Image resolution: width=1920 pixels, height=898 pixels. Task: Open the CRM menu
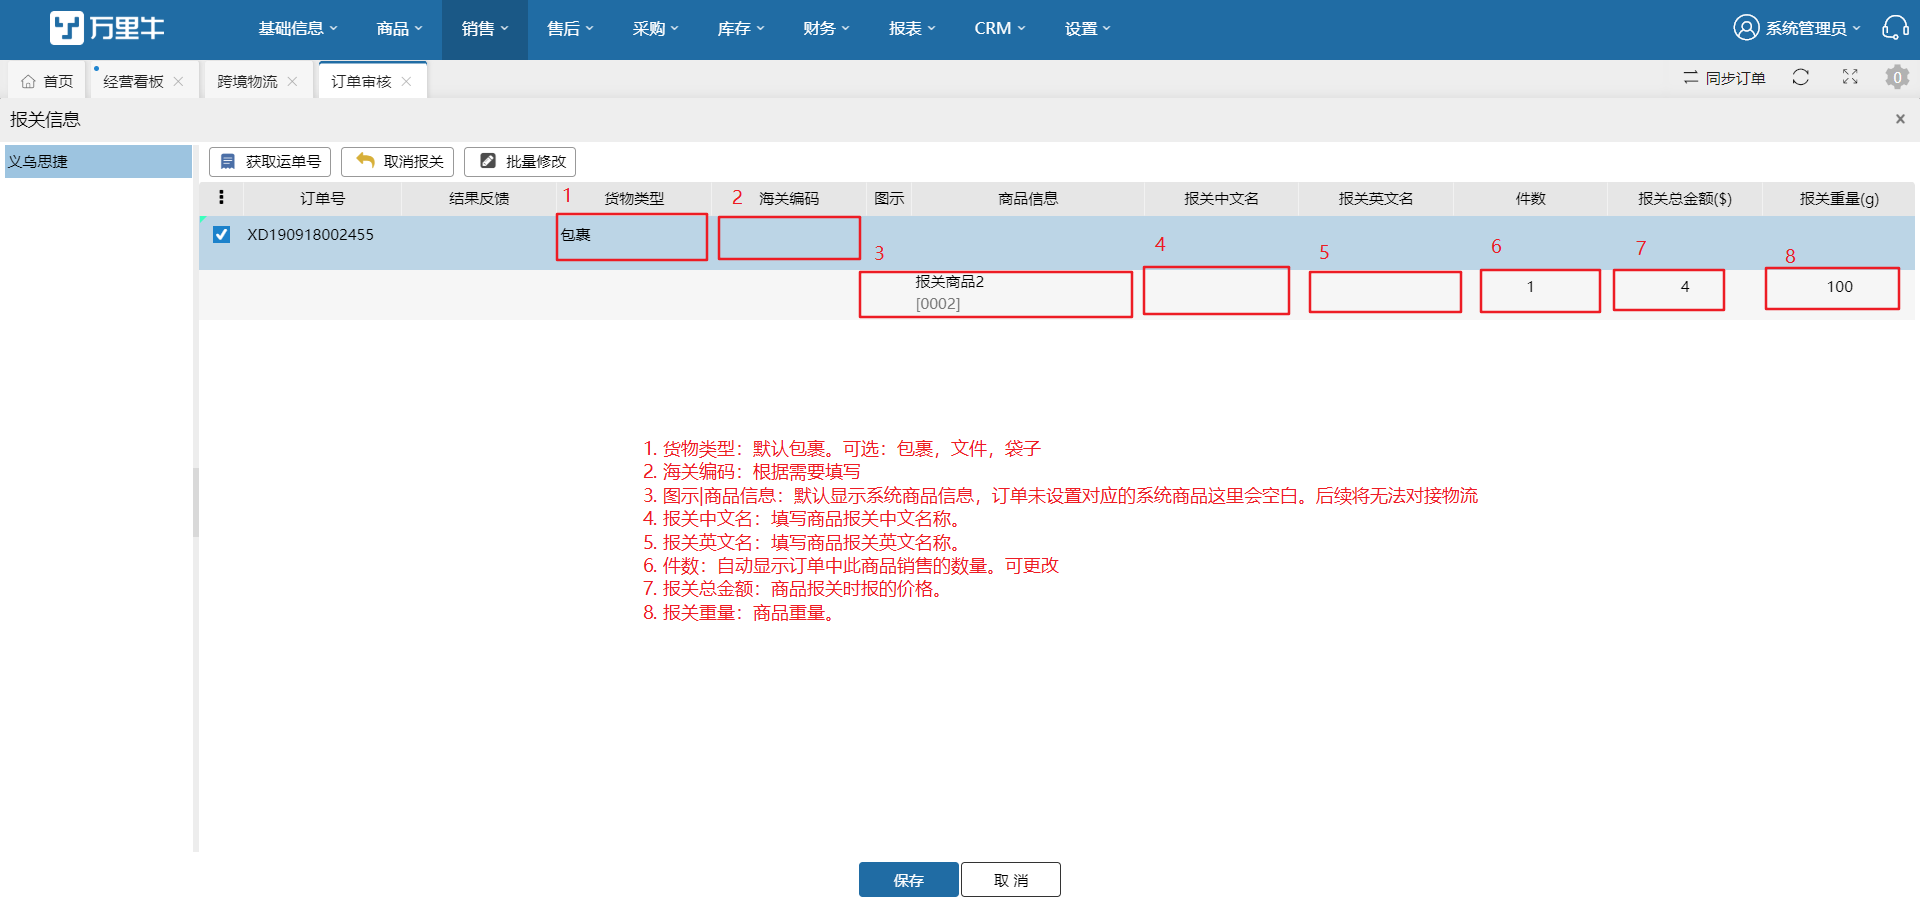point(1000,29)
